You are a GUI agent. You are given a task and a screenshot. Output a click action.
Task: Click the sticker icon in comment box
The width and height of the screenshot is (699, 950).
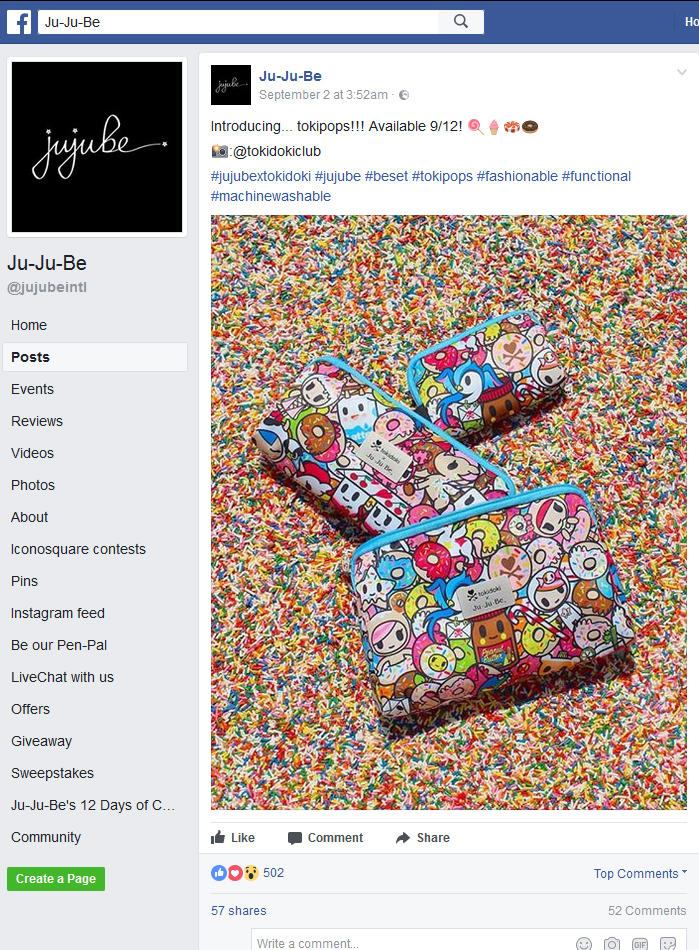coord(668,944)
